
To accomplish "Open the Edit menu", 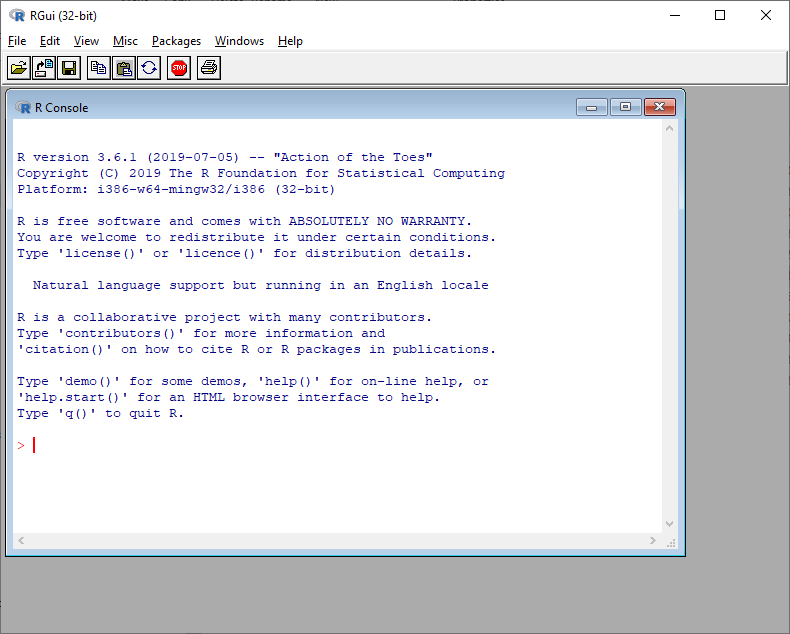I will pos(50,41).
